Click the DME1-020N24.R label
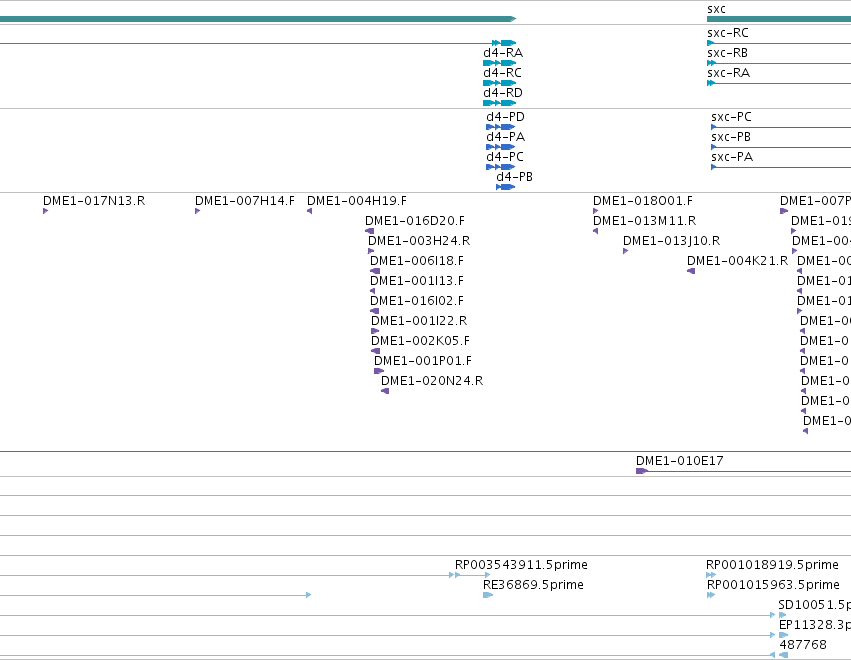The image size is (851, 660). tap(432, 382)
